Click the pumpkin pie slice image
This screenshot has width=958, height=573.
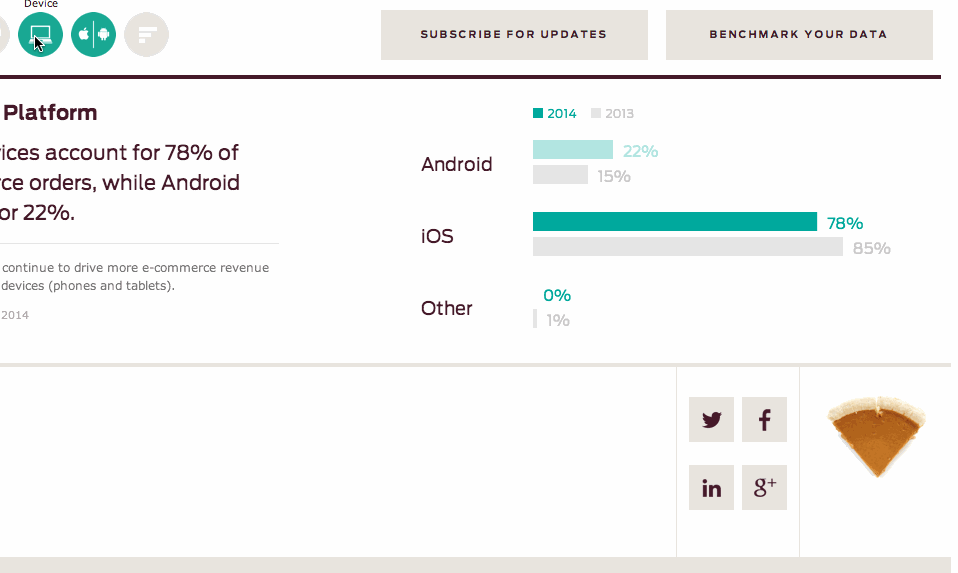pyautogui.click(x=877, y=436)
